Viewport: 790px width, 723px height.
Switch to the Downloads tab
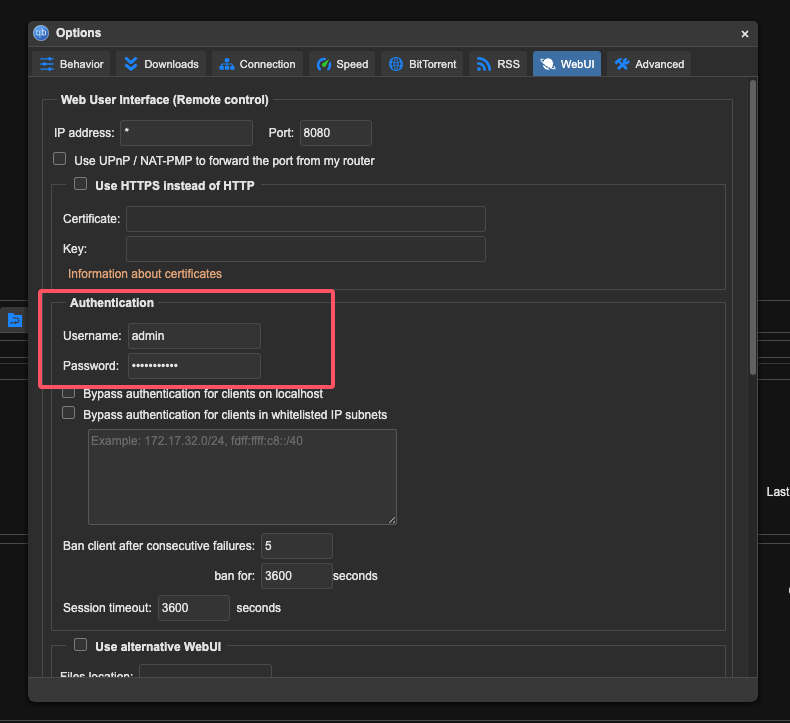point(161,64)
